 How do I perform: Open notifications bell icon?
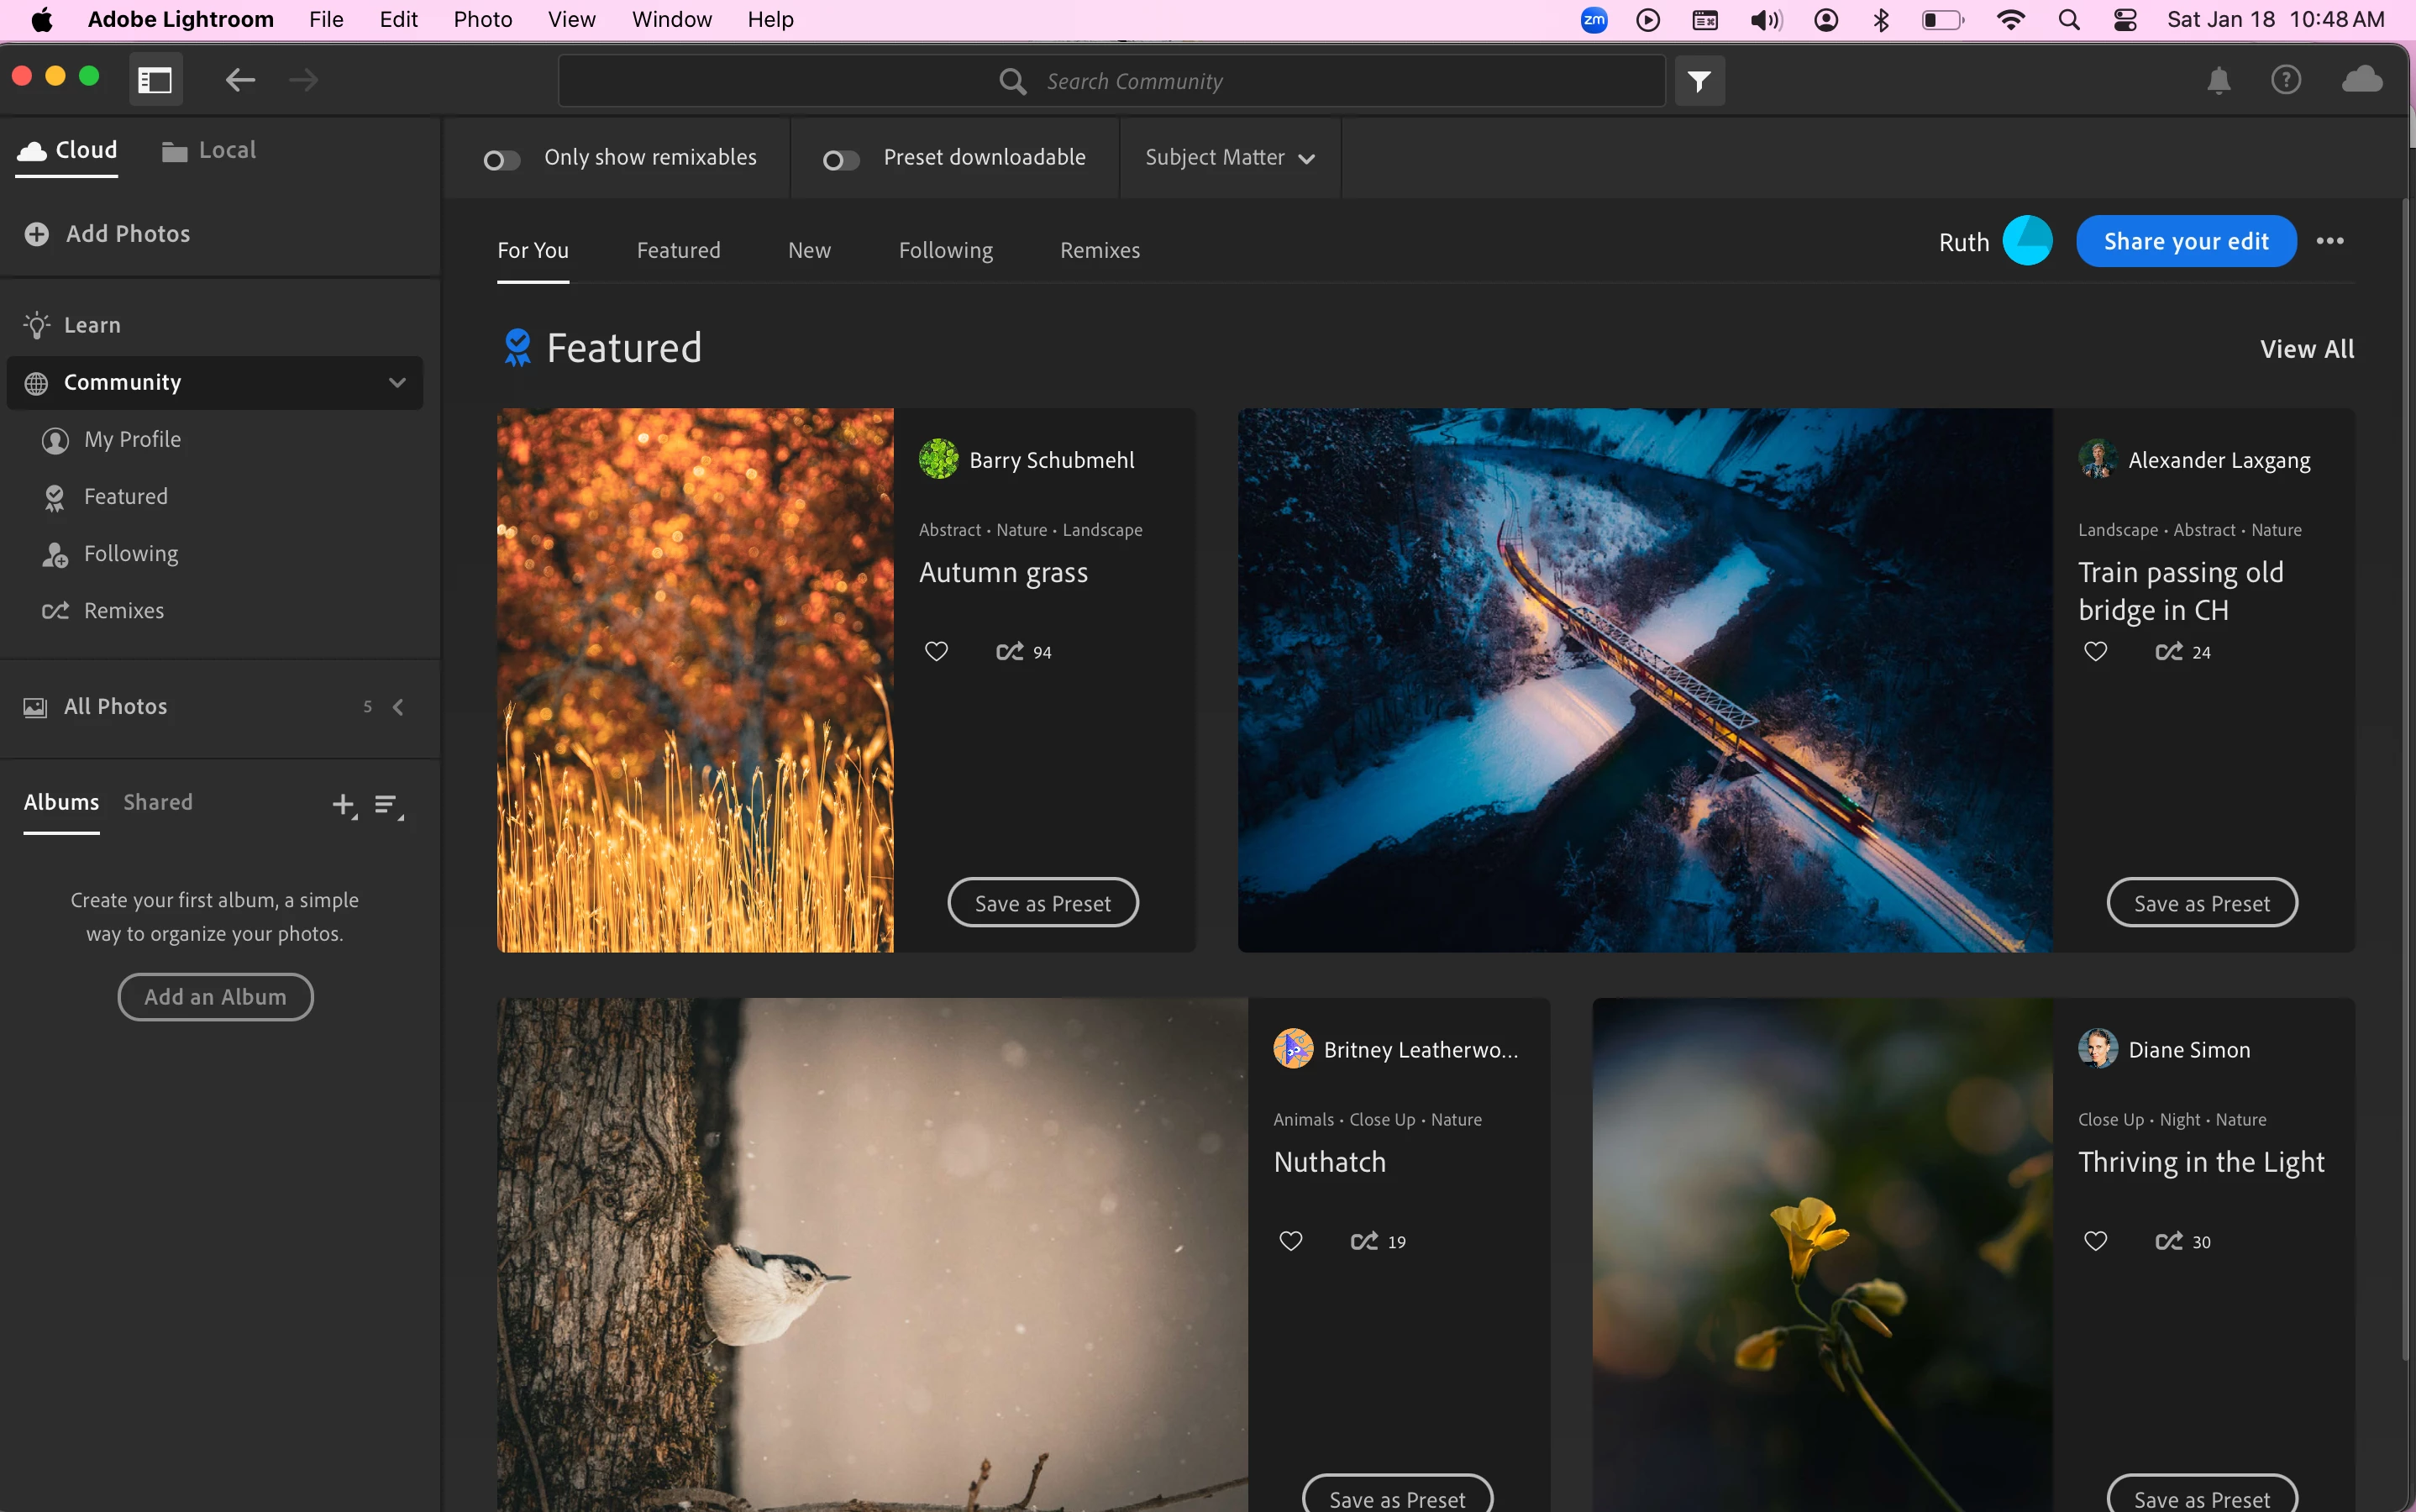2218,80
